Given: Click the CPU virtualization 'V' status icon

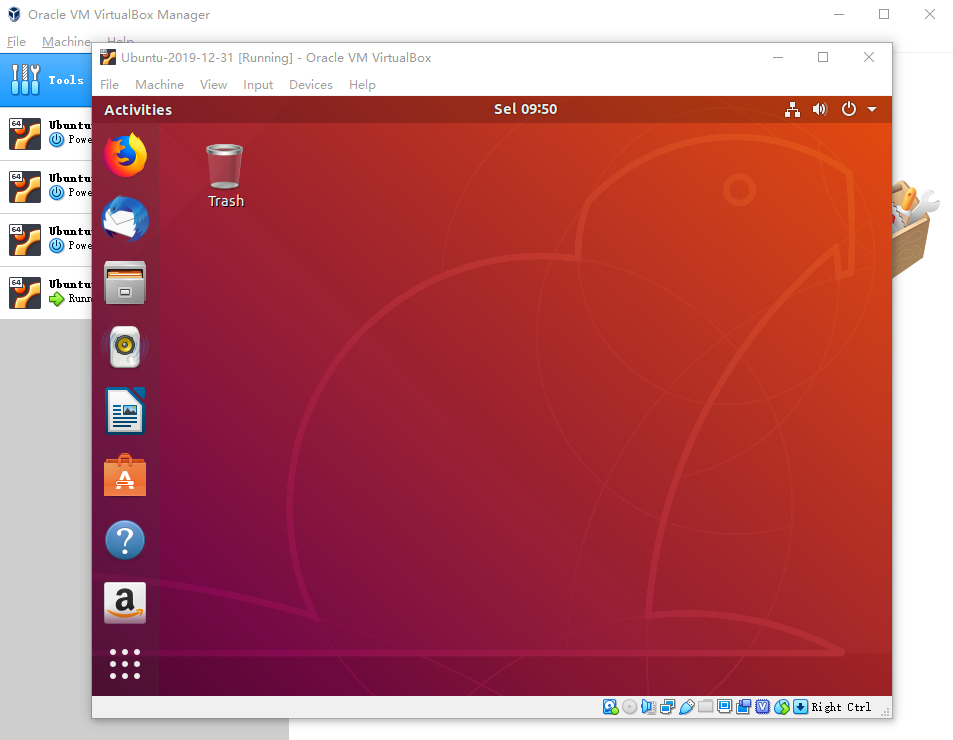Looking at the screenshot, I should click(x=763, y=707).
